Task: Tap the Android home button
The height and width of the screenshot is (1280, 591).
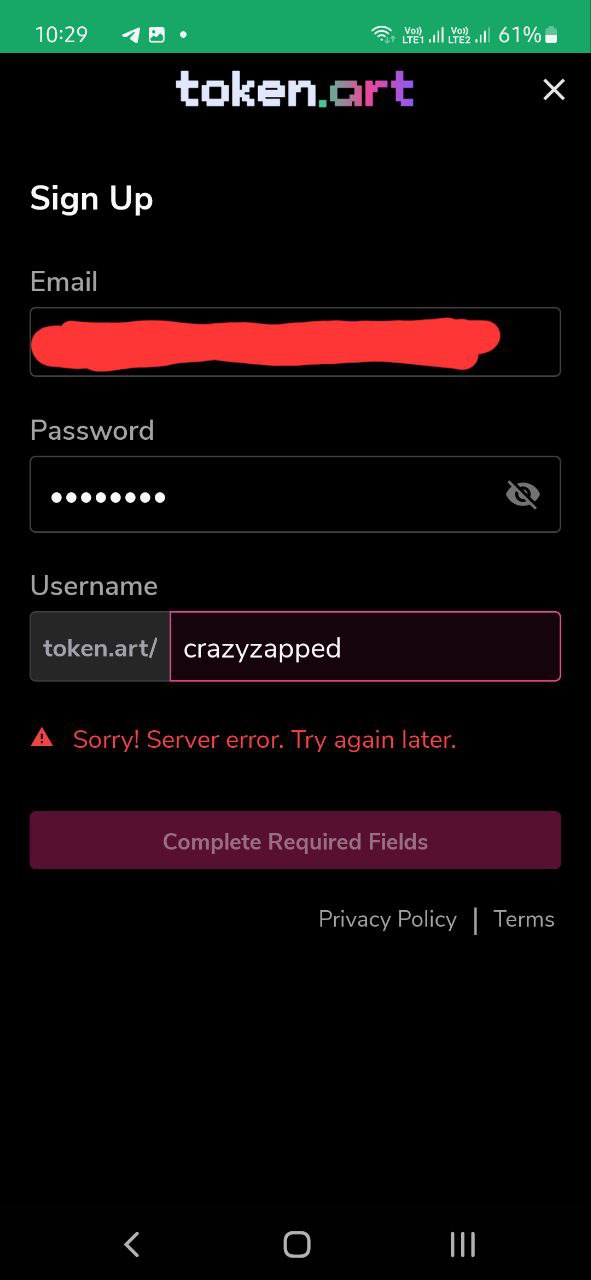Action: (x=297, y=1243)
